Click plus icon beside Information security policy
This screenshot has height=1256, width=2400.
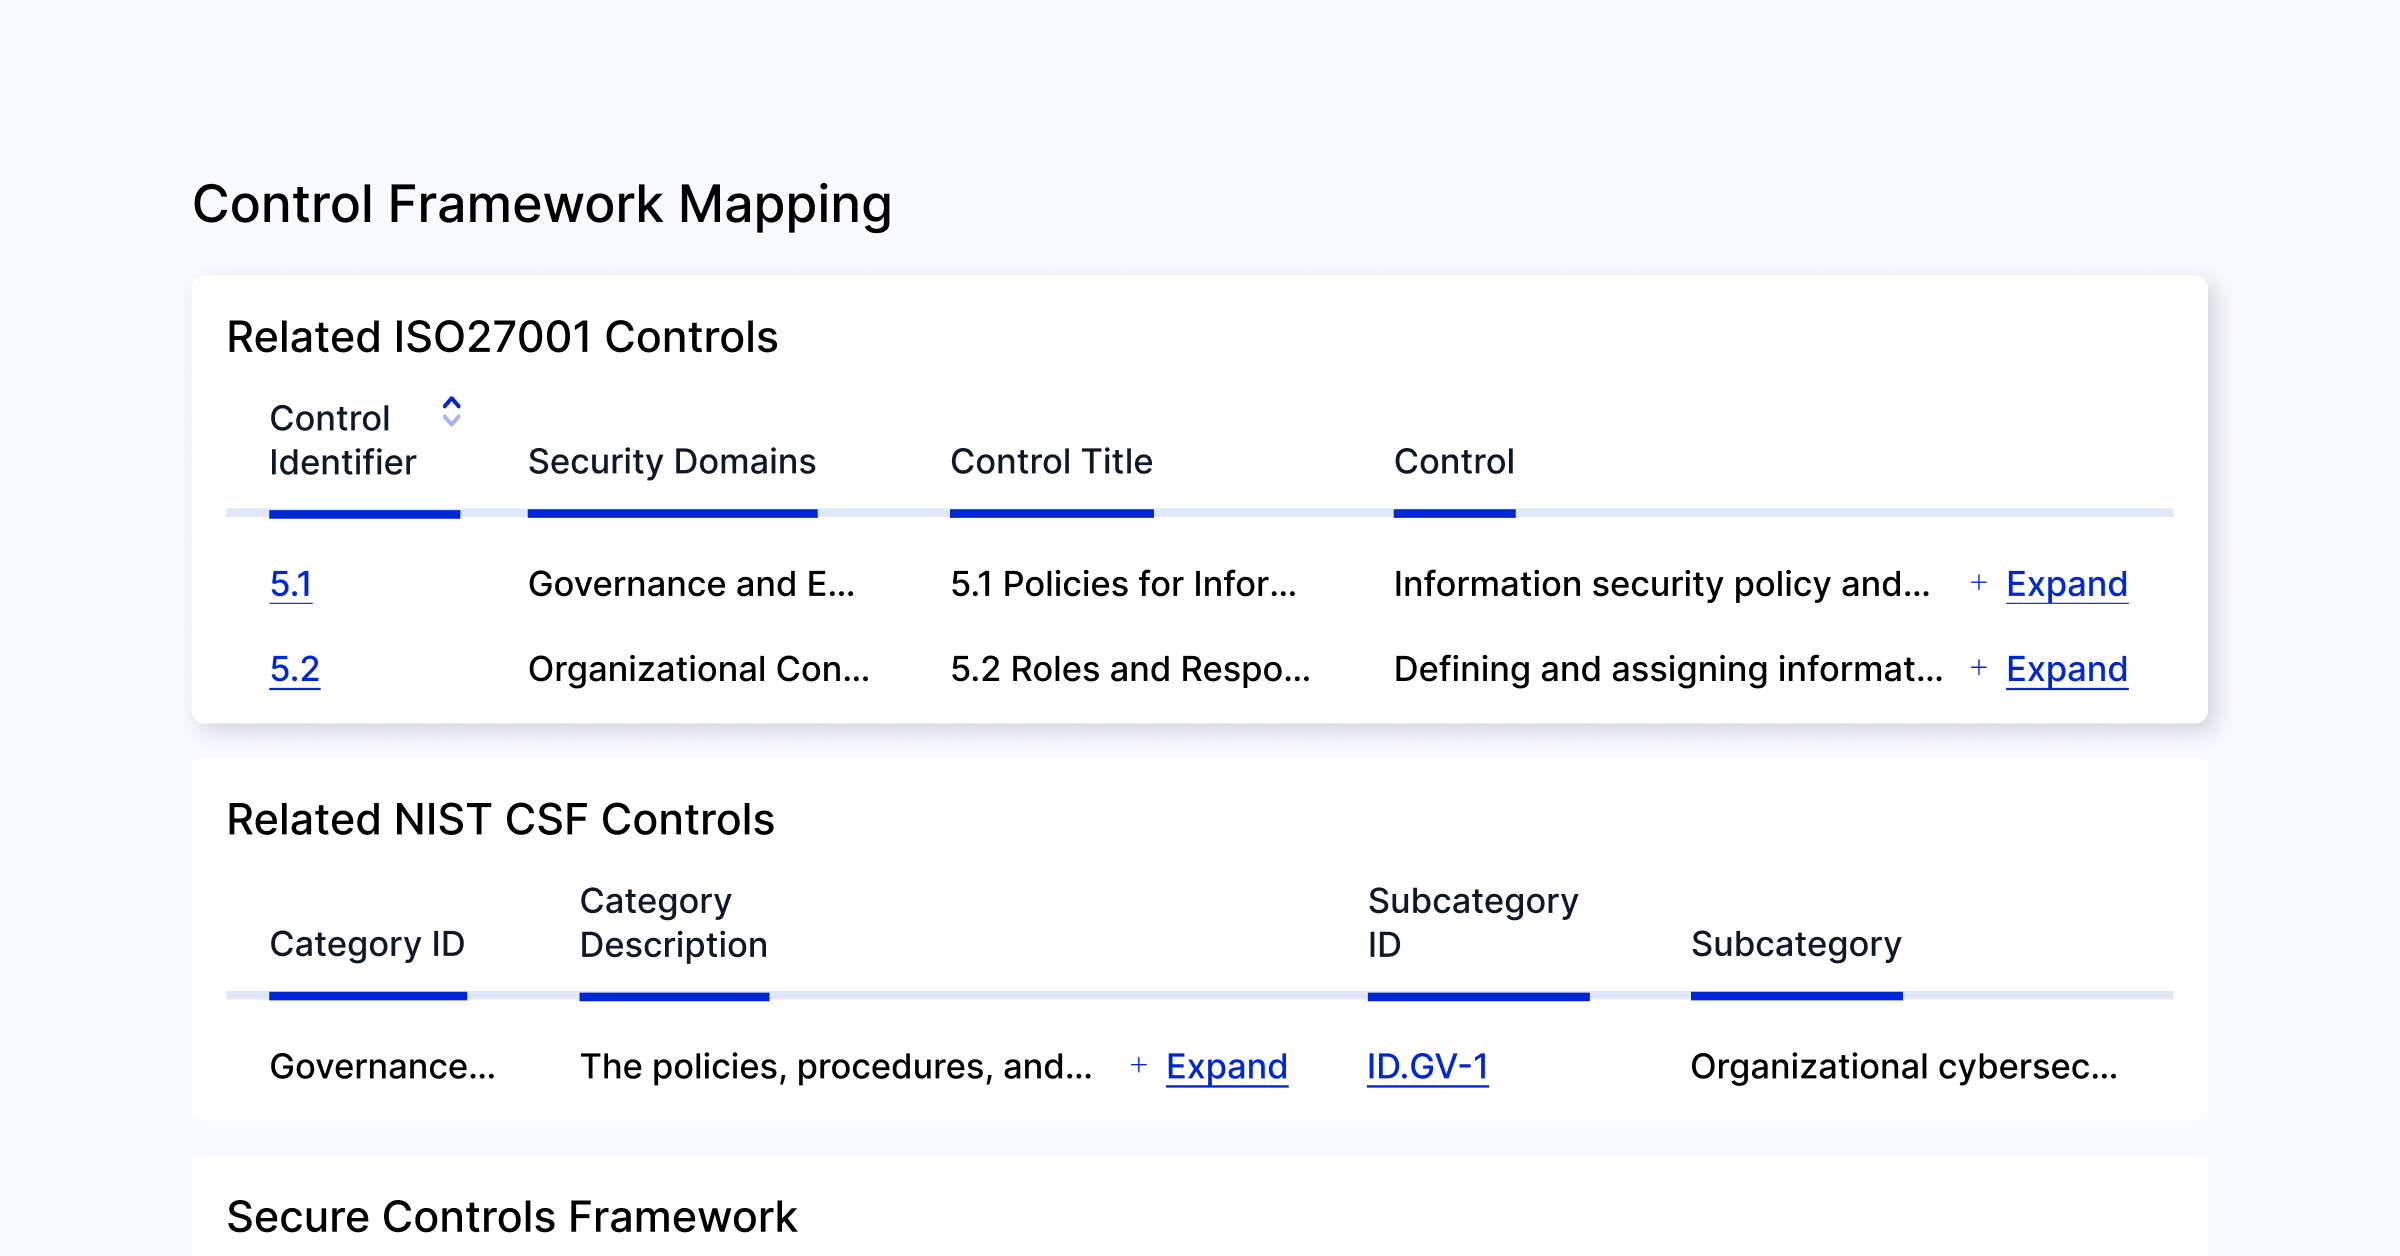click(1978, 583)
